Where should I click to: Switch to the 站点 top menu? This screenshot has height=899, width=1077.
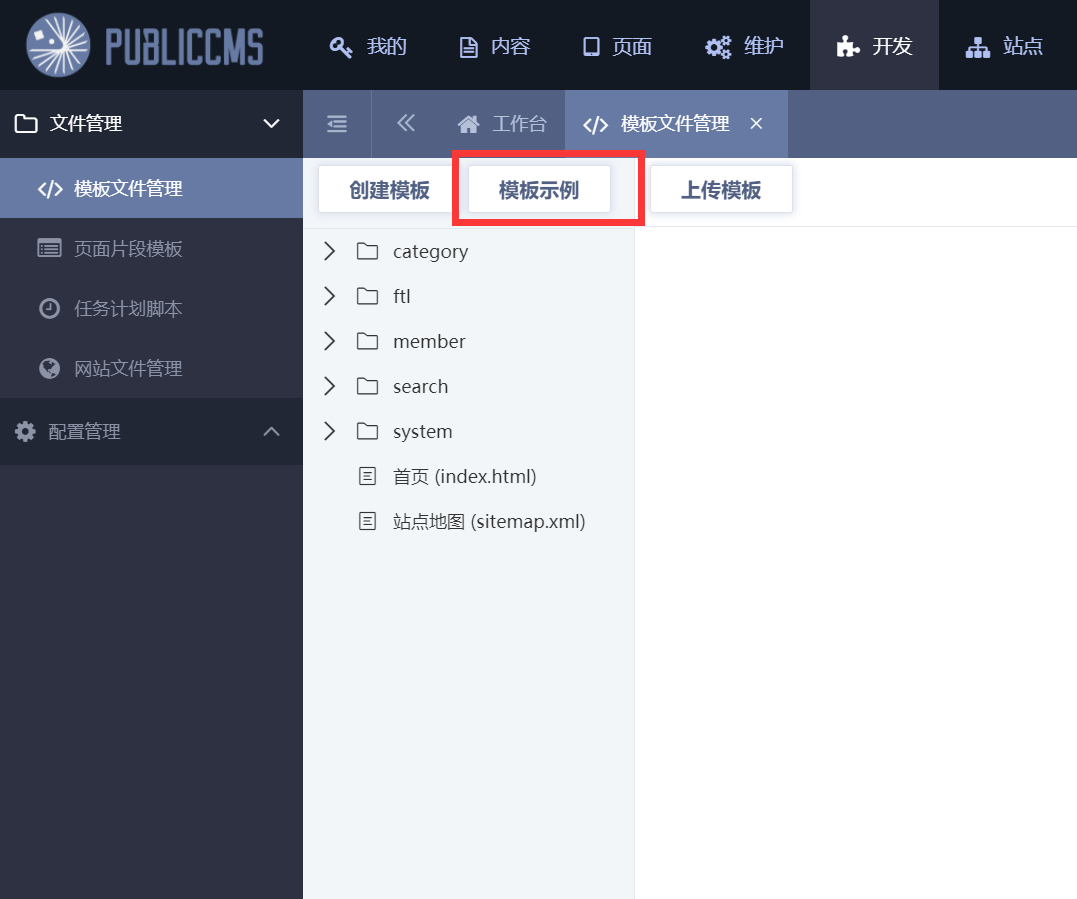pos(1004,46)
